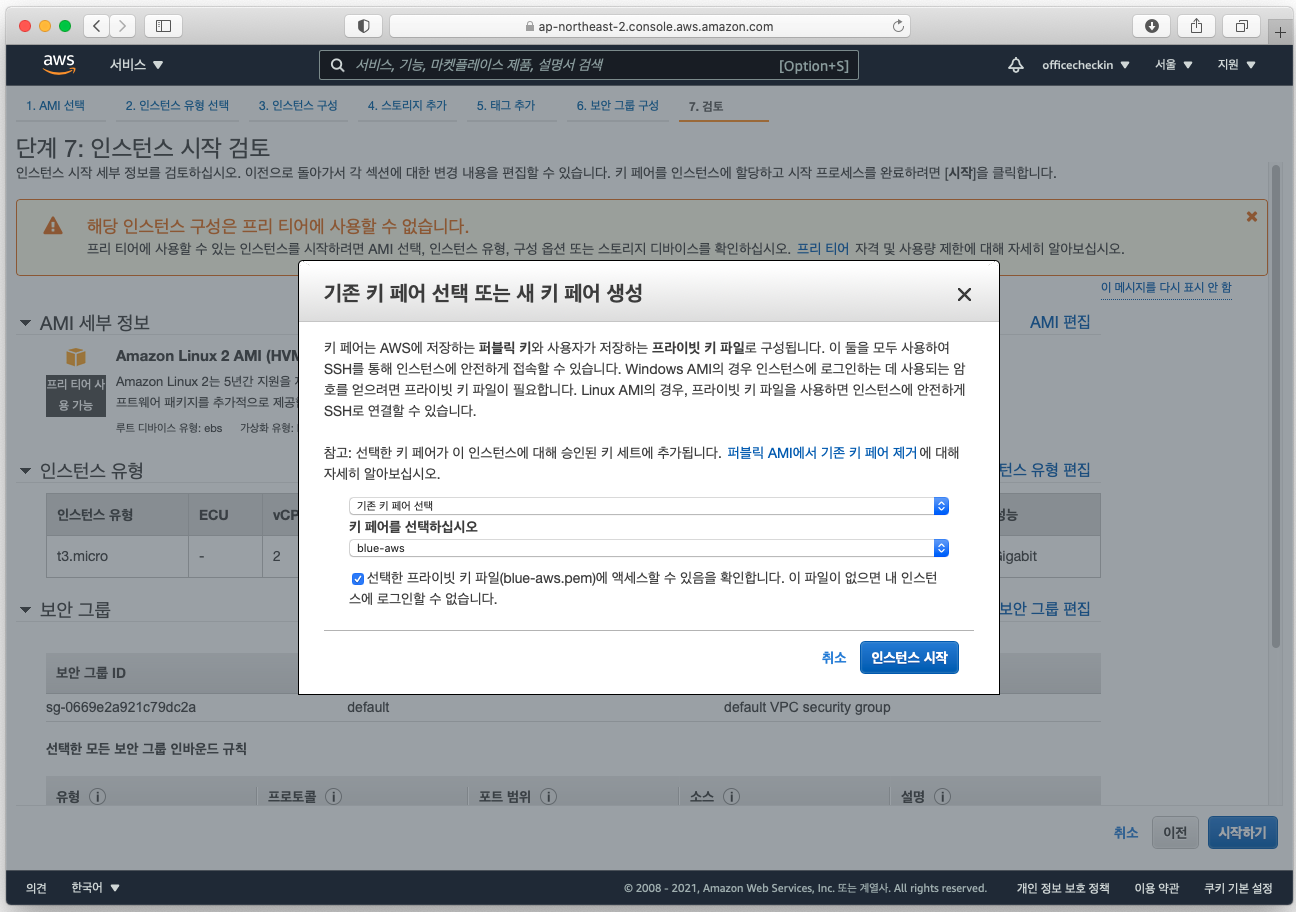The width and height of the screenshot is (1296, 912).
Task: Click 이 메시지를 다시 표시 안 함 link
Action: click(1166, 287)
